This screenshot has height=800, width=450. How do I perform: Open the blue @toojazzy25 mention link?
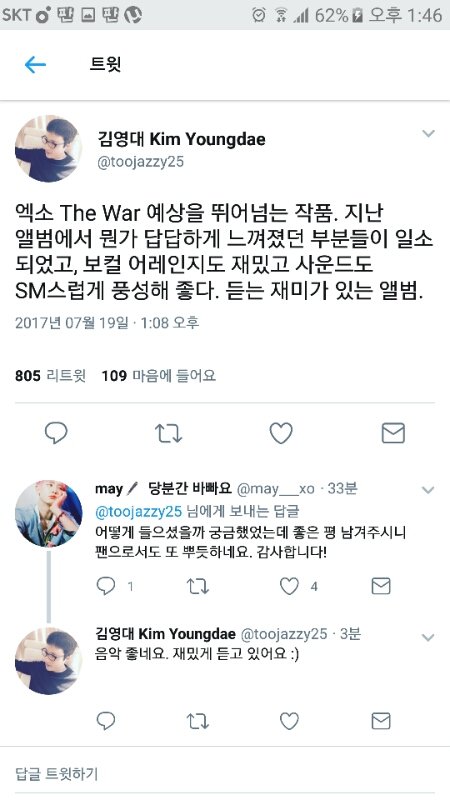(139, 511)
